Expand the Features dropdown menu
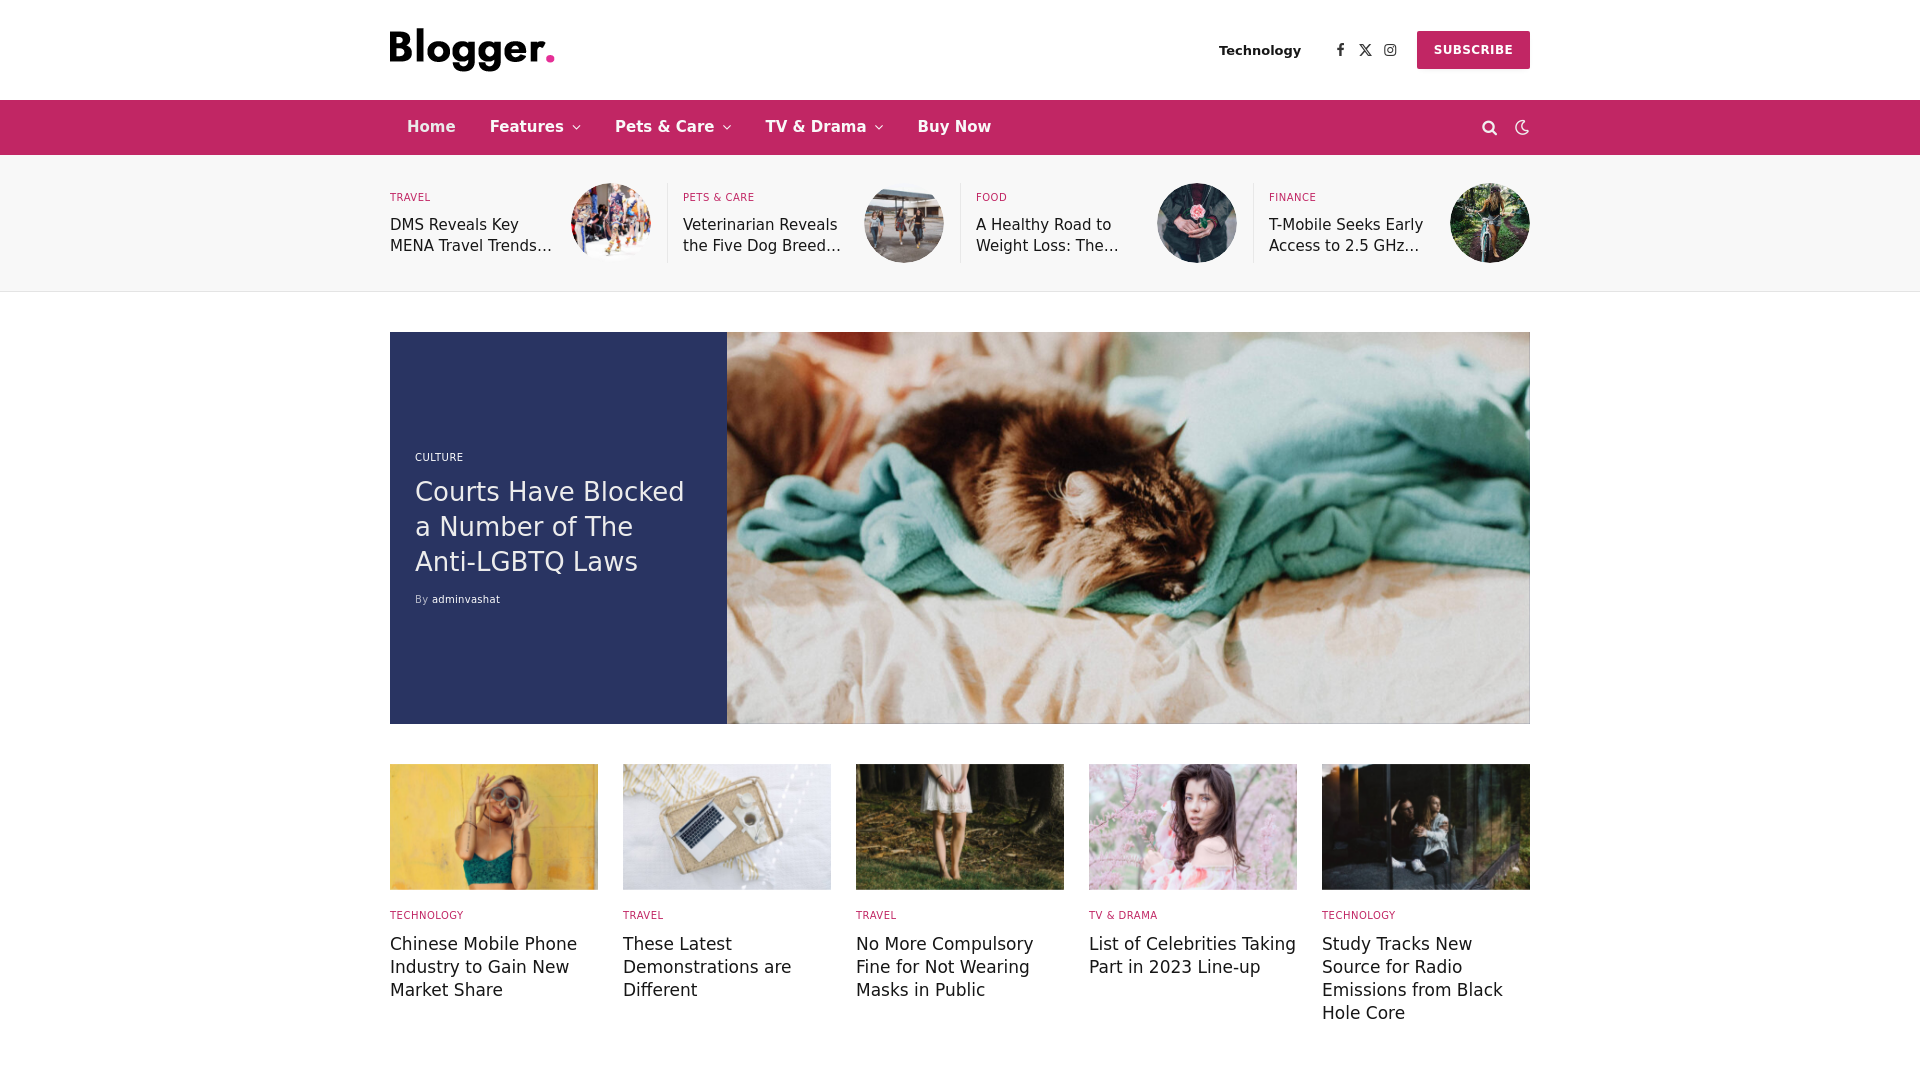The image size is (1920, 1080). tap(535, 127)
